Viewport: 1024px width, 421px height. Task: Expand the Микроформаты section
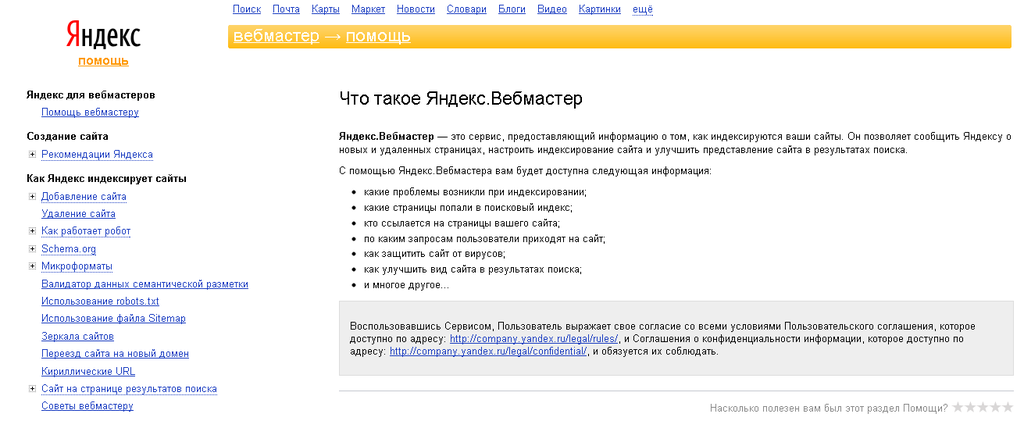(x=32, y=266)
